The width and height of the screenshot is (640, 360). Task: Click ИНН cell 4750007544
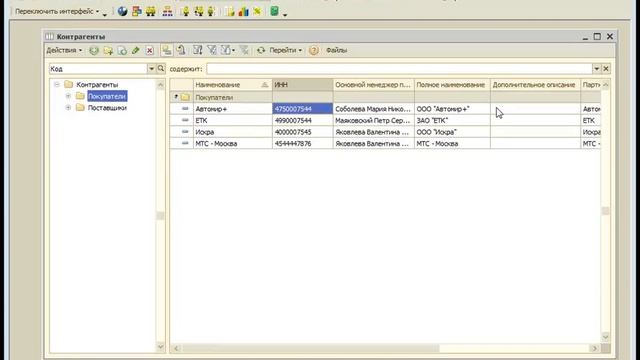click(302, 109)
